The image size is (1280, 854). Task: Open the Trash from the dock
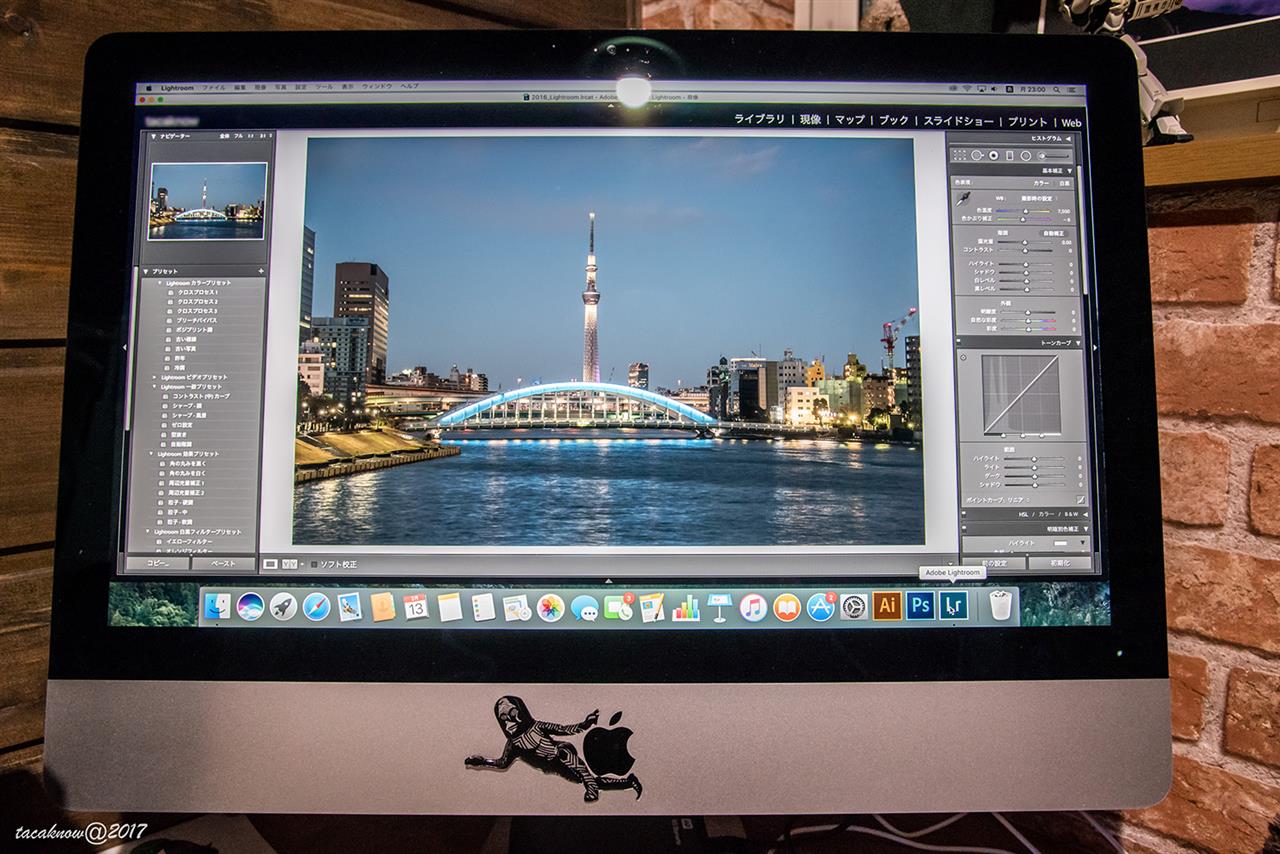tap(1001, 605)
